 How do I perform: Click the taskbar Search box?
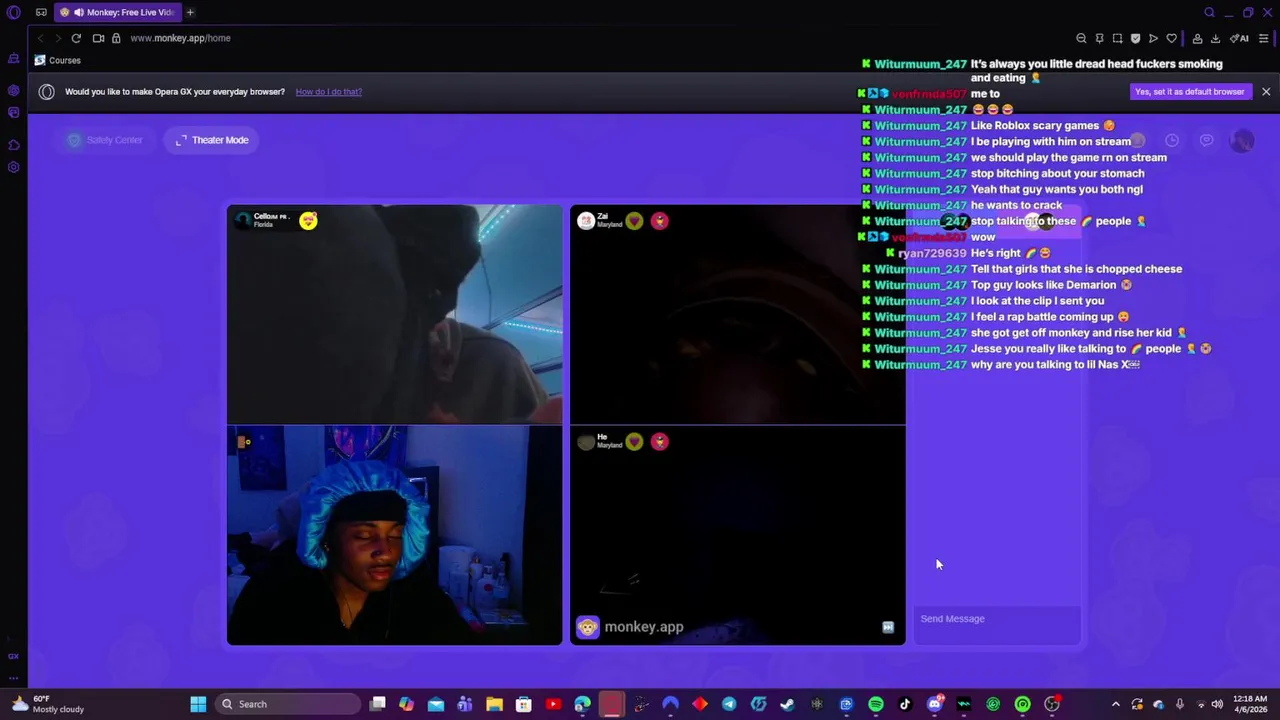288,704
